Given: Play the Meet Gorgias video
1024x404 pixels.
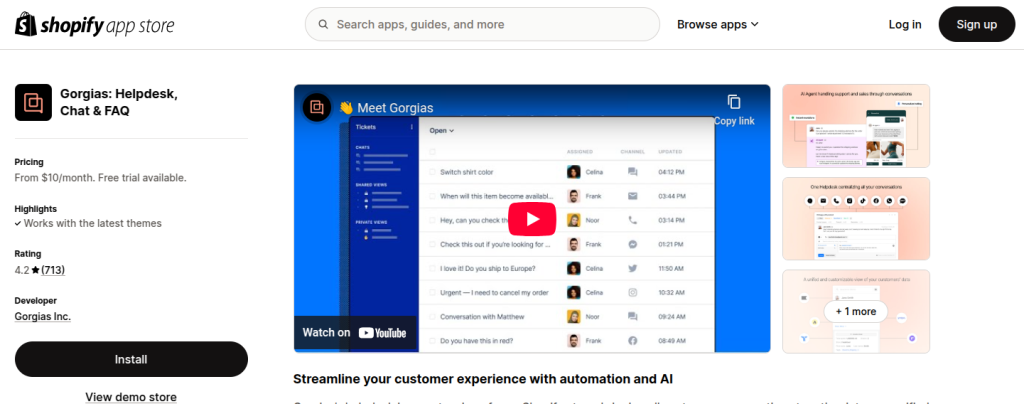Looking at the screenshot, I should click(x=532, y=219).
